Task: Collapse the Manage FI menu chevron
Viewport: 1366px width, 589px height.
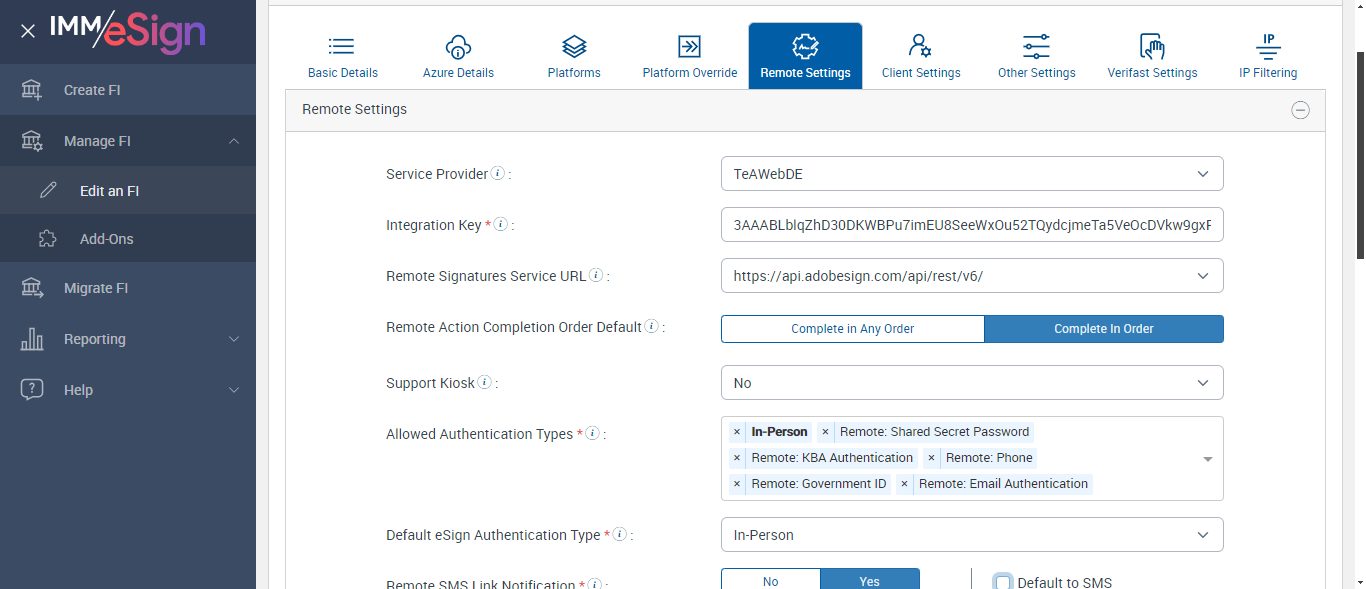Action: pos(234,141)
